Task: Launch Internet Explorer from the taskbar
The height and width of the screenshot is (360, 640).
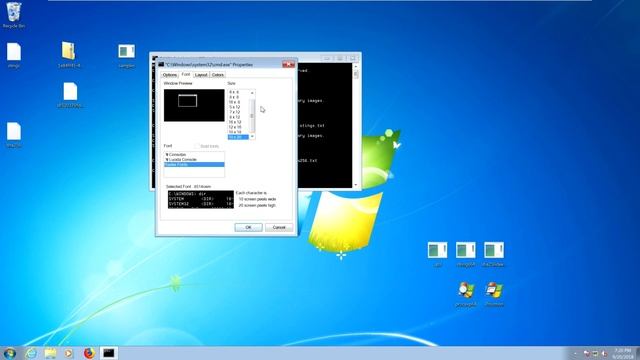Action: (31, 353)
